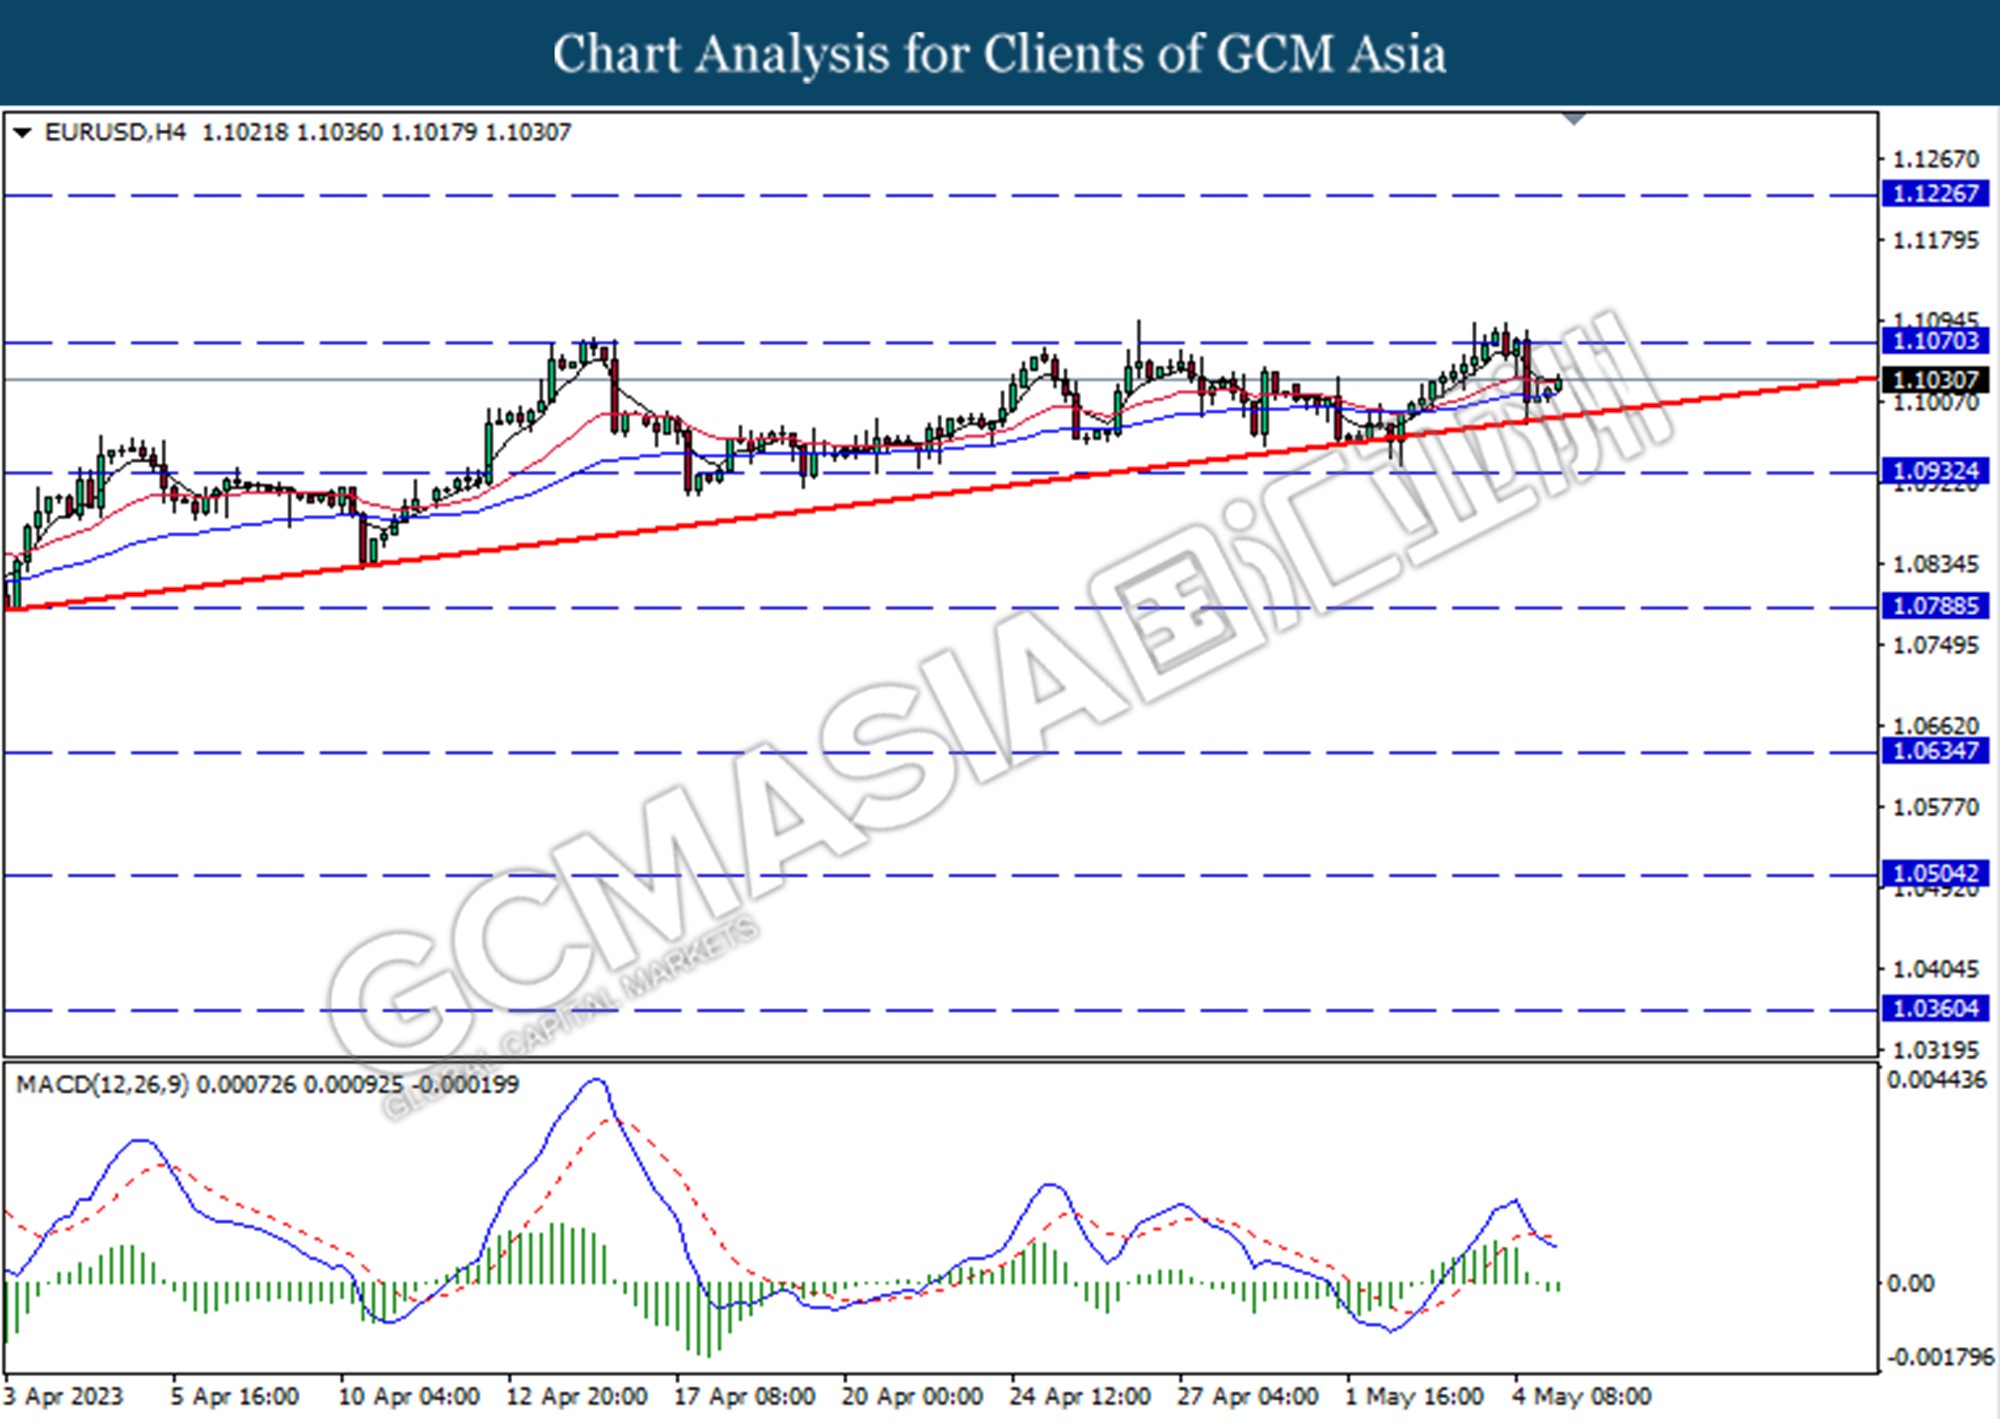2000x1428 pixels.
Task: Click the 1.05042 price level label
Action: (1935, 873)
